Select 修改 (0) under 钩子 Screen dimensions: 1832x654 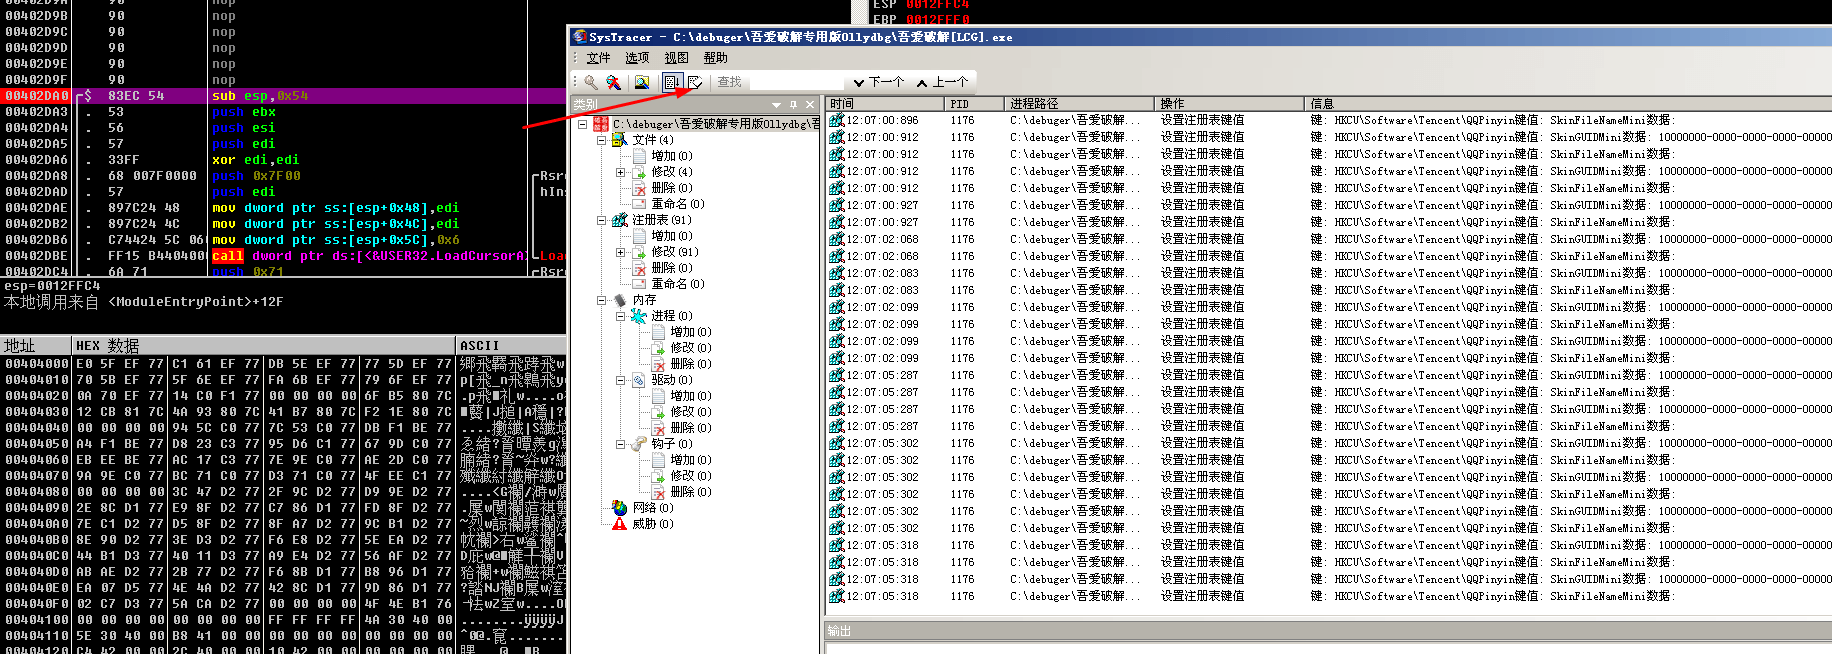pos(691,476)
